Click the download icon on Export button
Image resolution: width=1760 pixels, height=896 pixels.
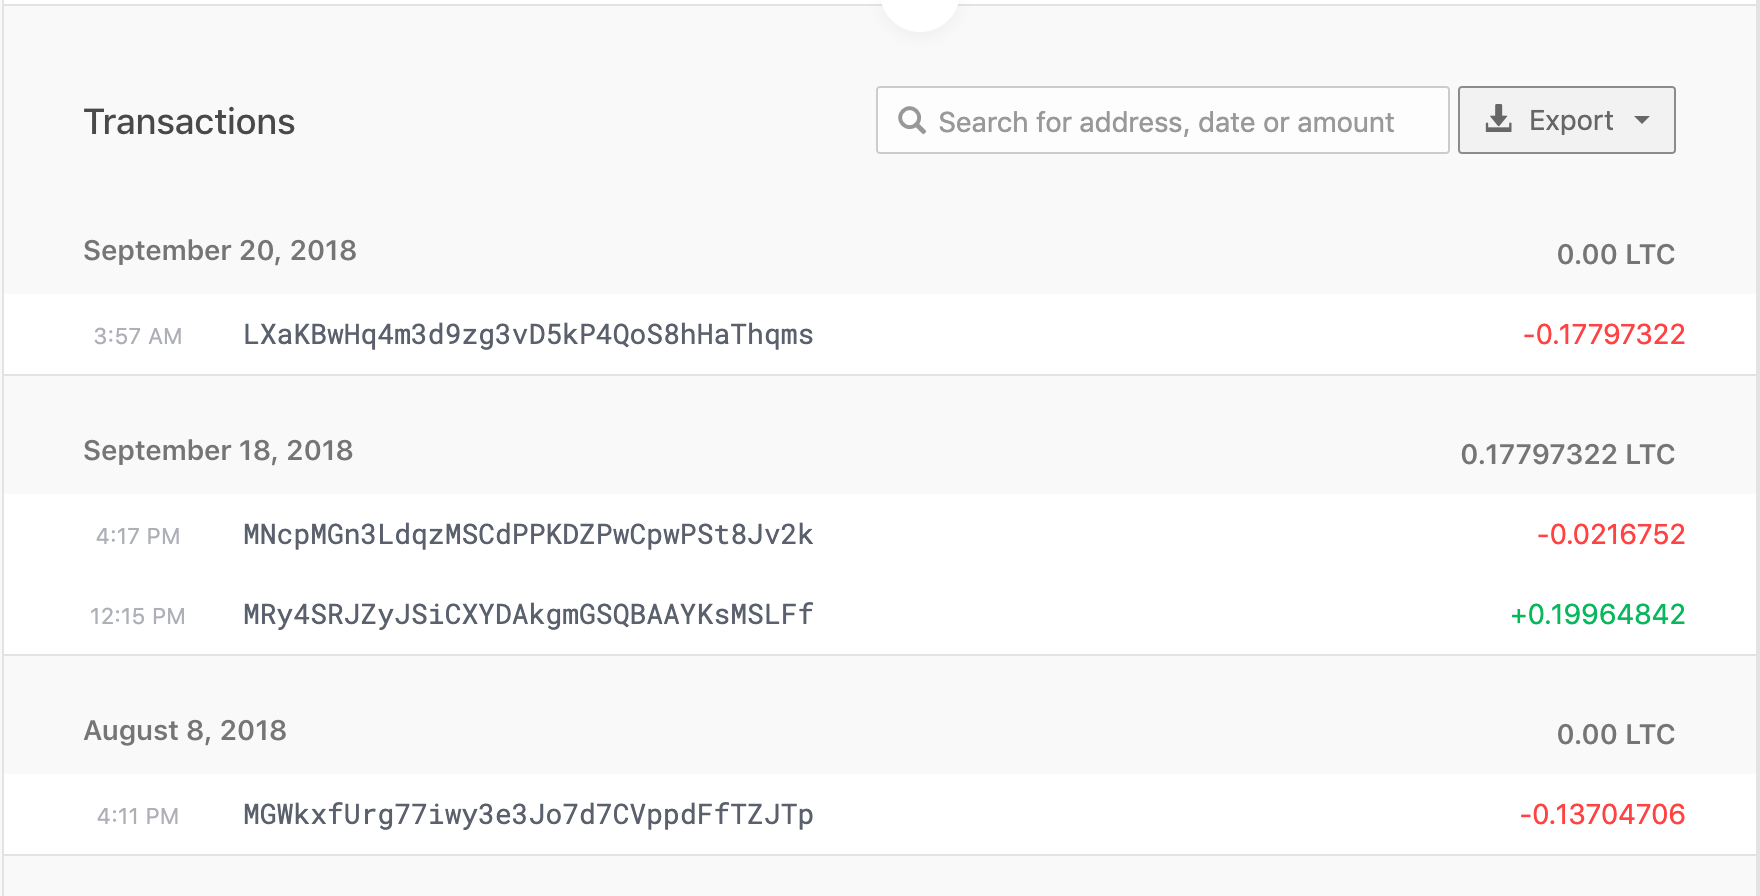(1497, 118)
